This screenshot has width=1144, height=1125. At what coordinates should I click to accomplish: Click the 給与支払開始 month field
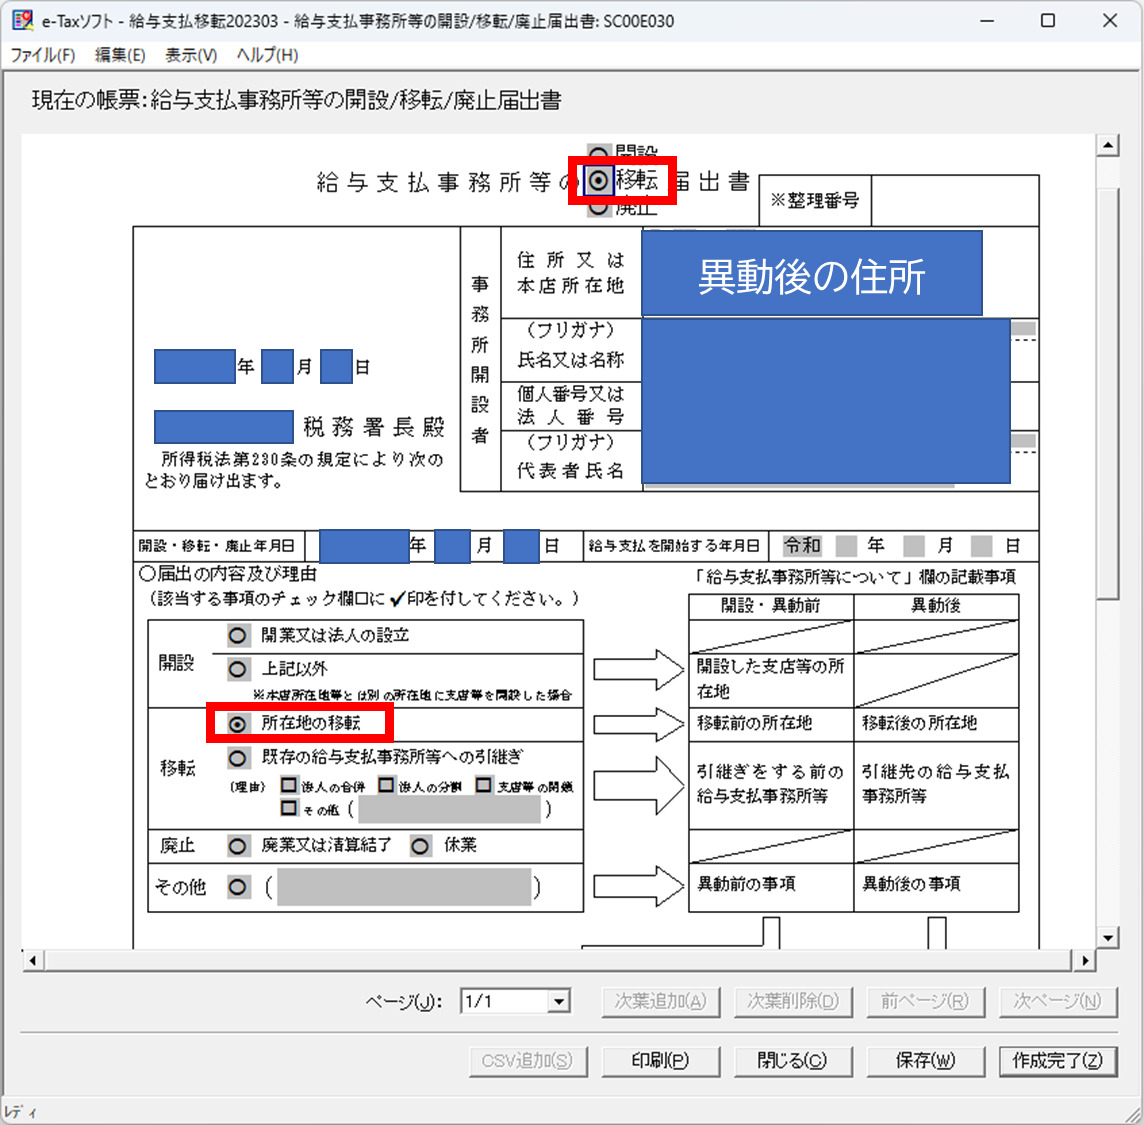(913, 546)
